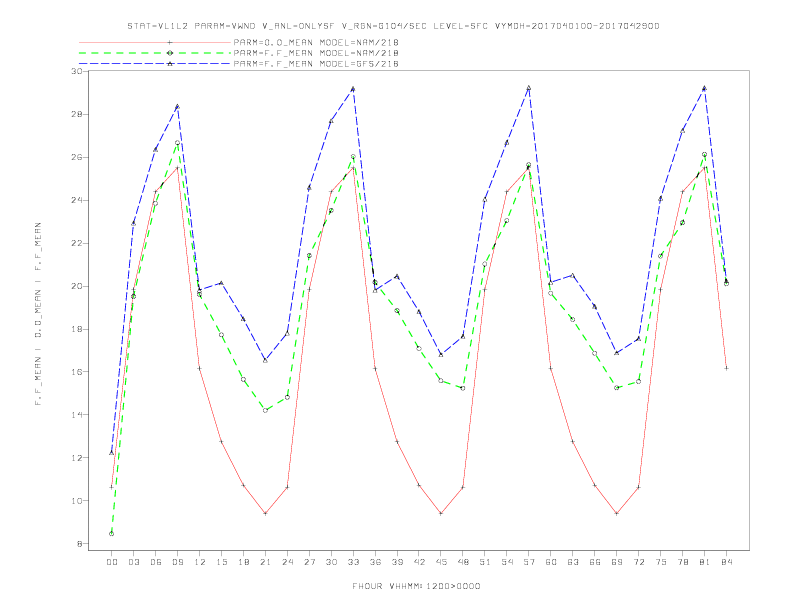Screen dimensions: 792x612
Task: Click x-axis tick label 66
Action: (595, 562)
